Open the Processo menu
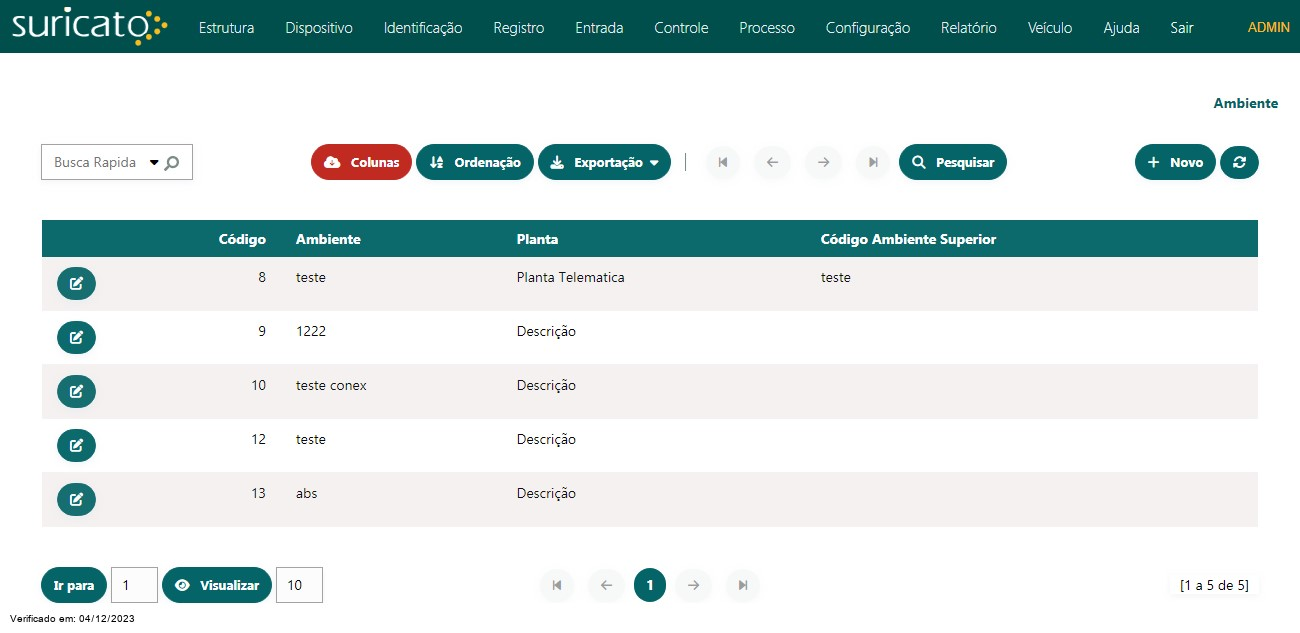The height and width of the screenshot is (633, 1300). 767,28
